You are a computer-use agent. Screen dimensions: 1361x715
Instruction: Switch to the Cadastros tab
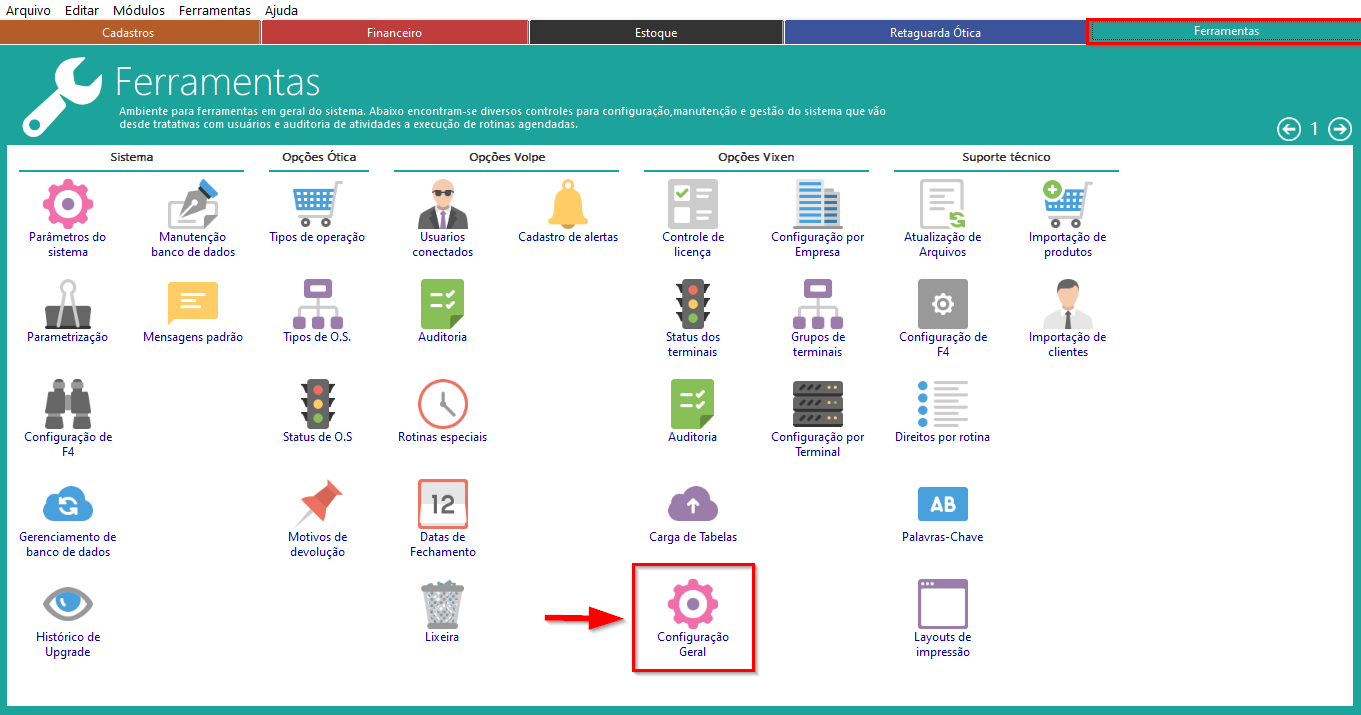[128, 33]
